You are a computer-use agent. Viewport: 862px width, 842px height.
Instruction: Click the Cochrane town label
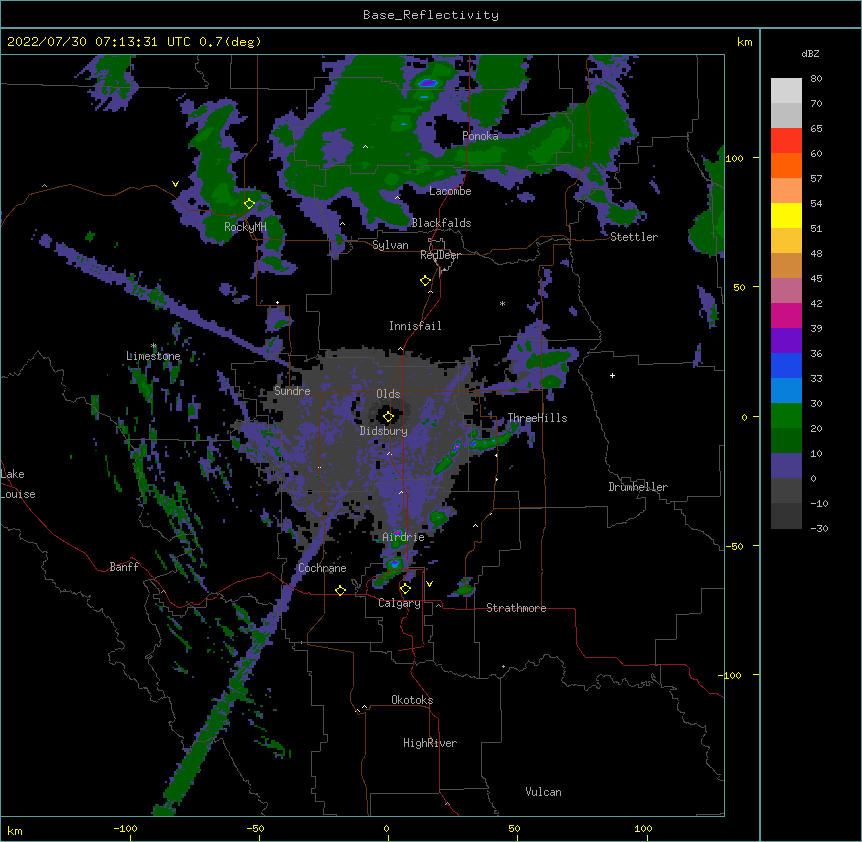click(322, 568)
